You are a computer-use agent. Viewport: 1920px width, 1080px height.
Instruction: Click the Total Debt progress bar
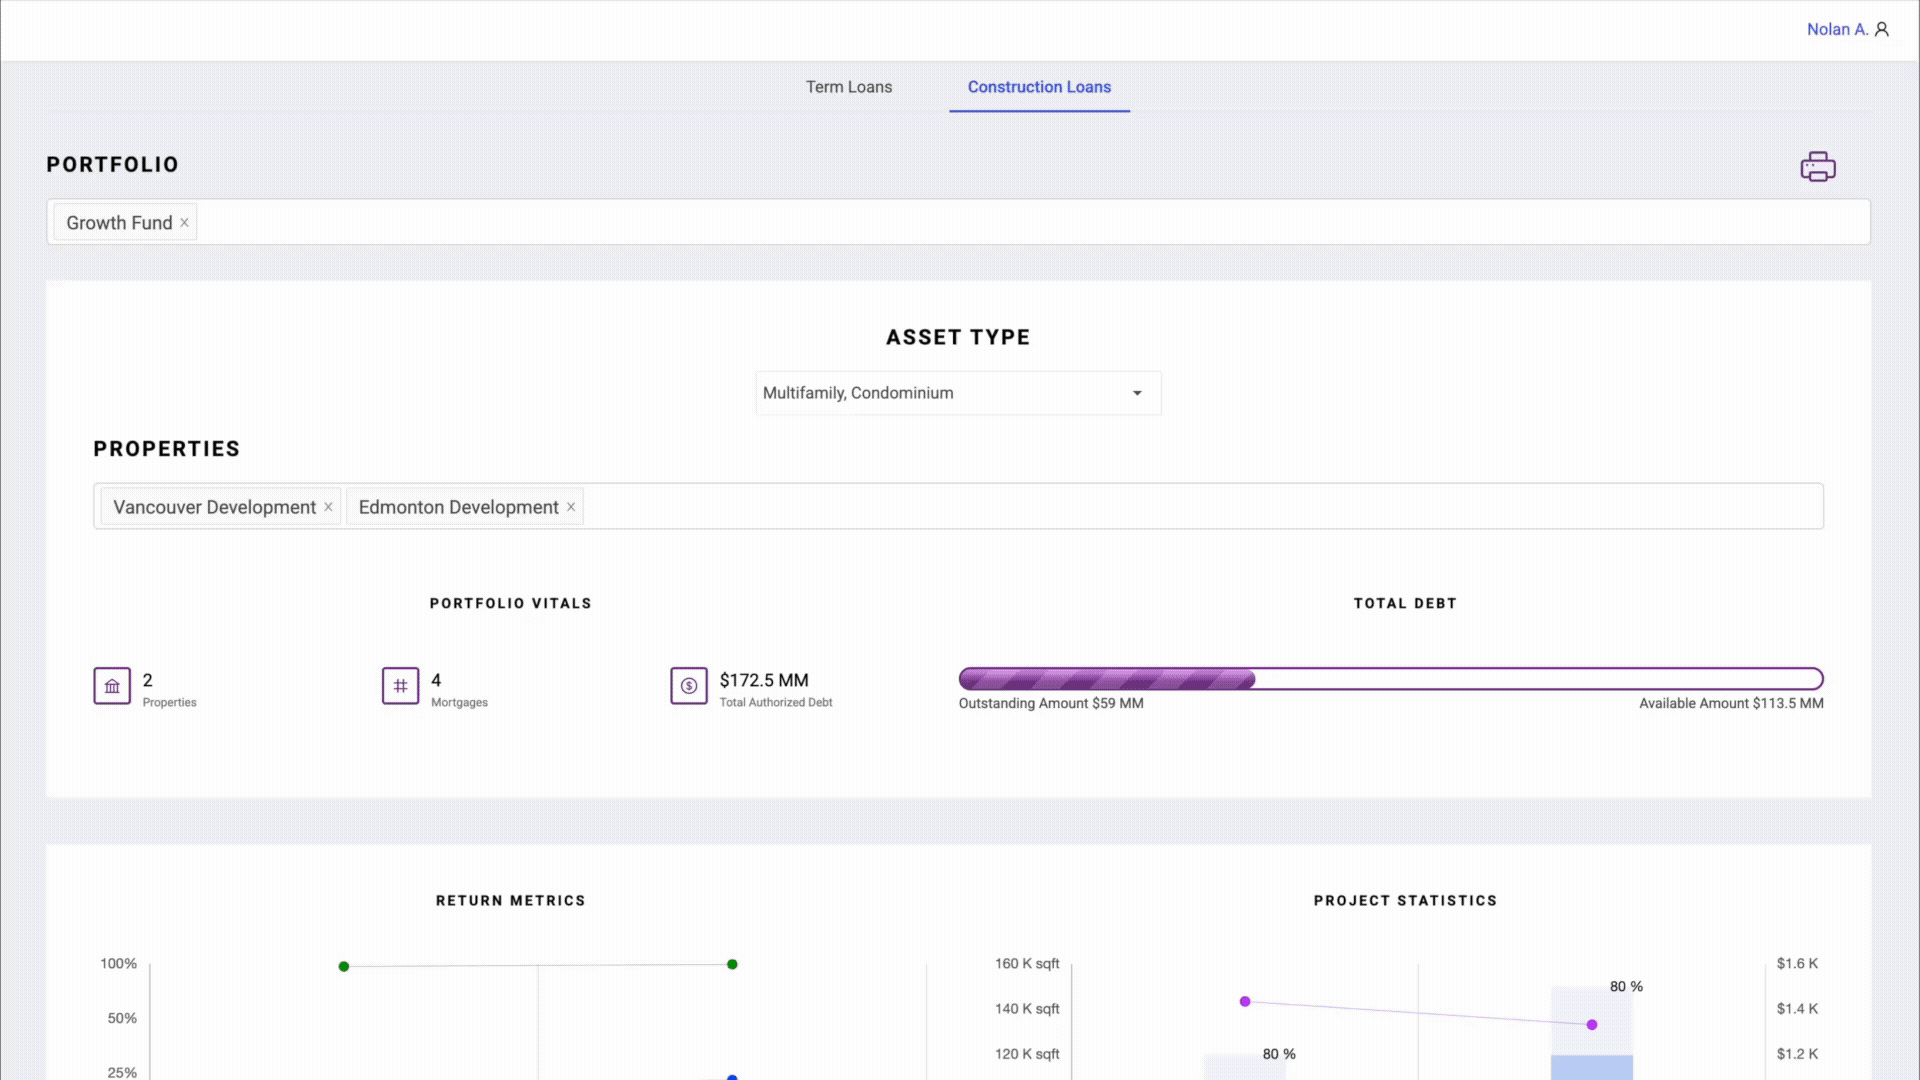coord(1390,679)
